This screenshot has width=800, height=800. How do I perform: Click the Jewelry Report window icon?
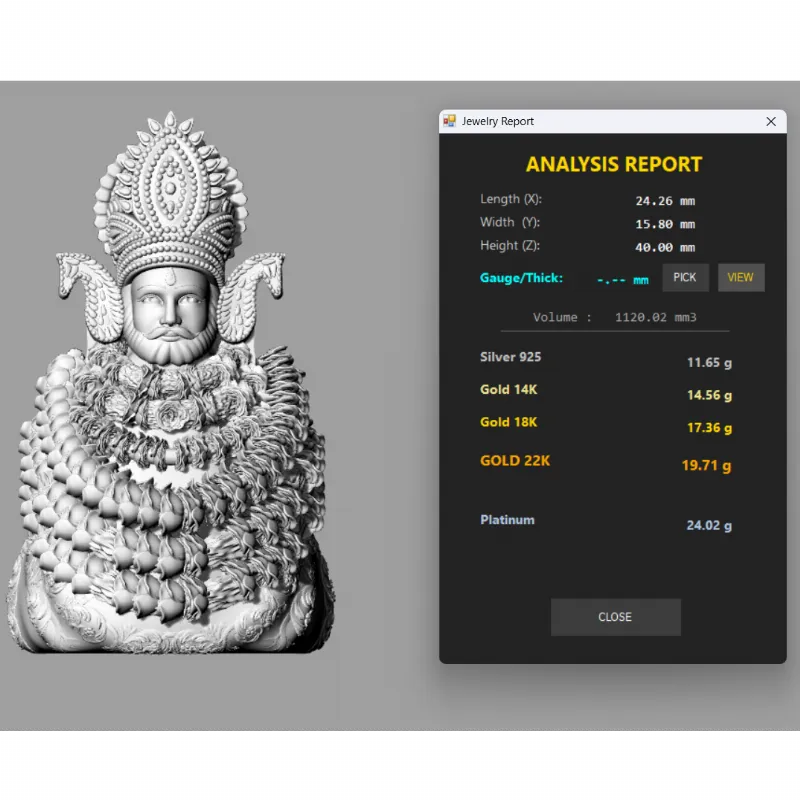tap(450, 121)
